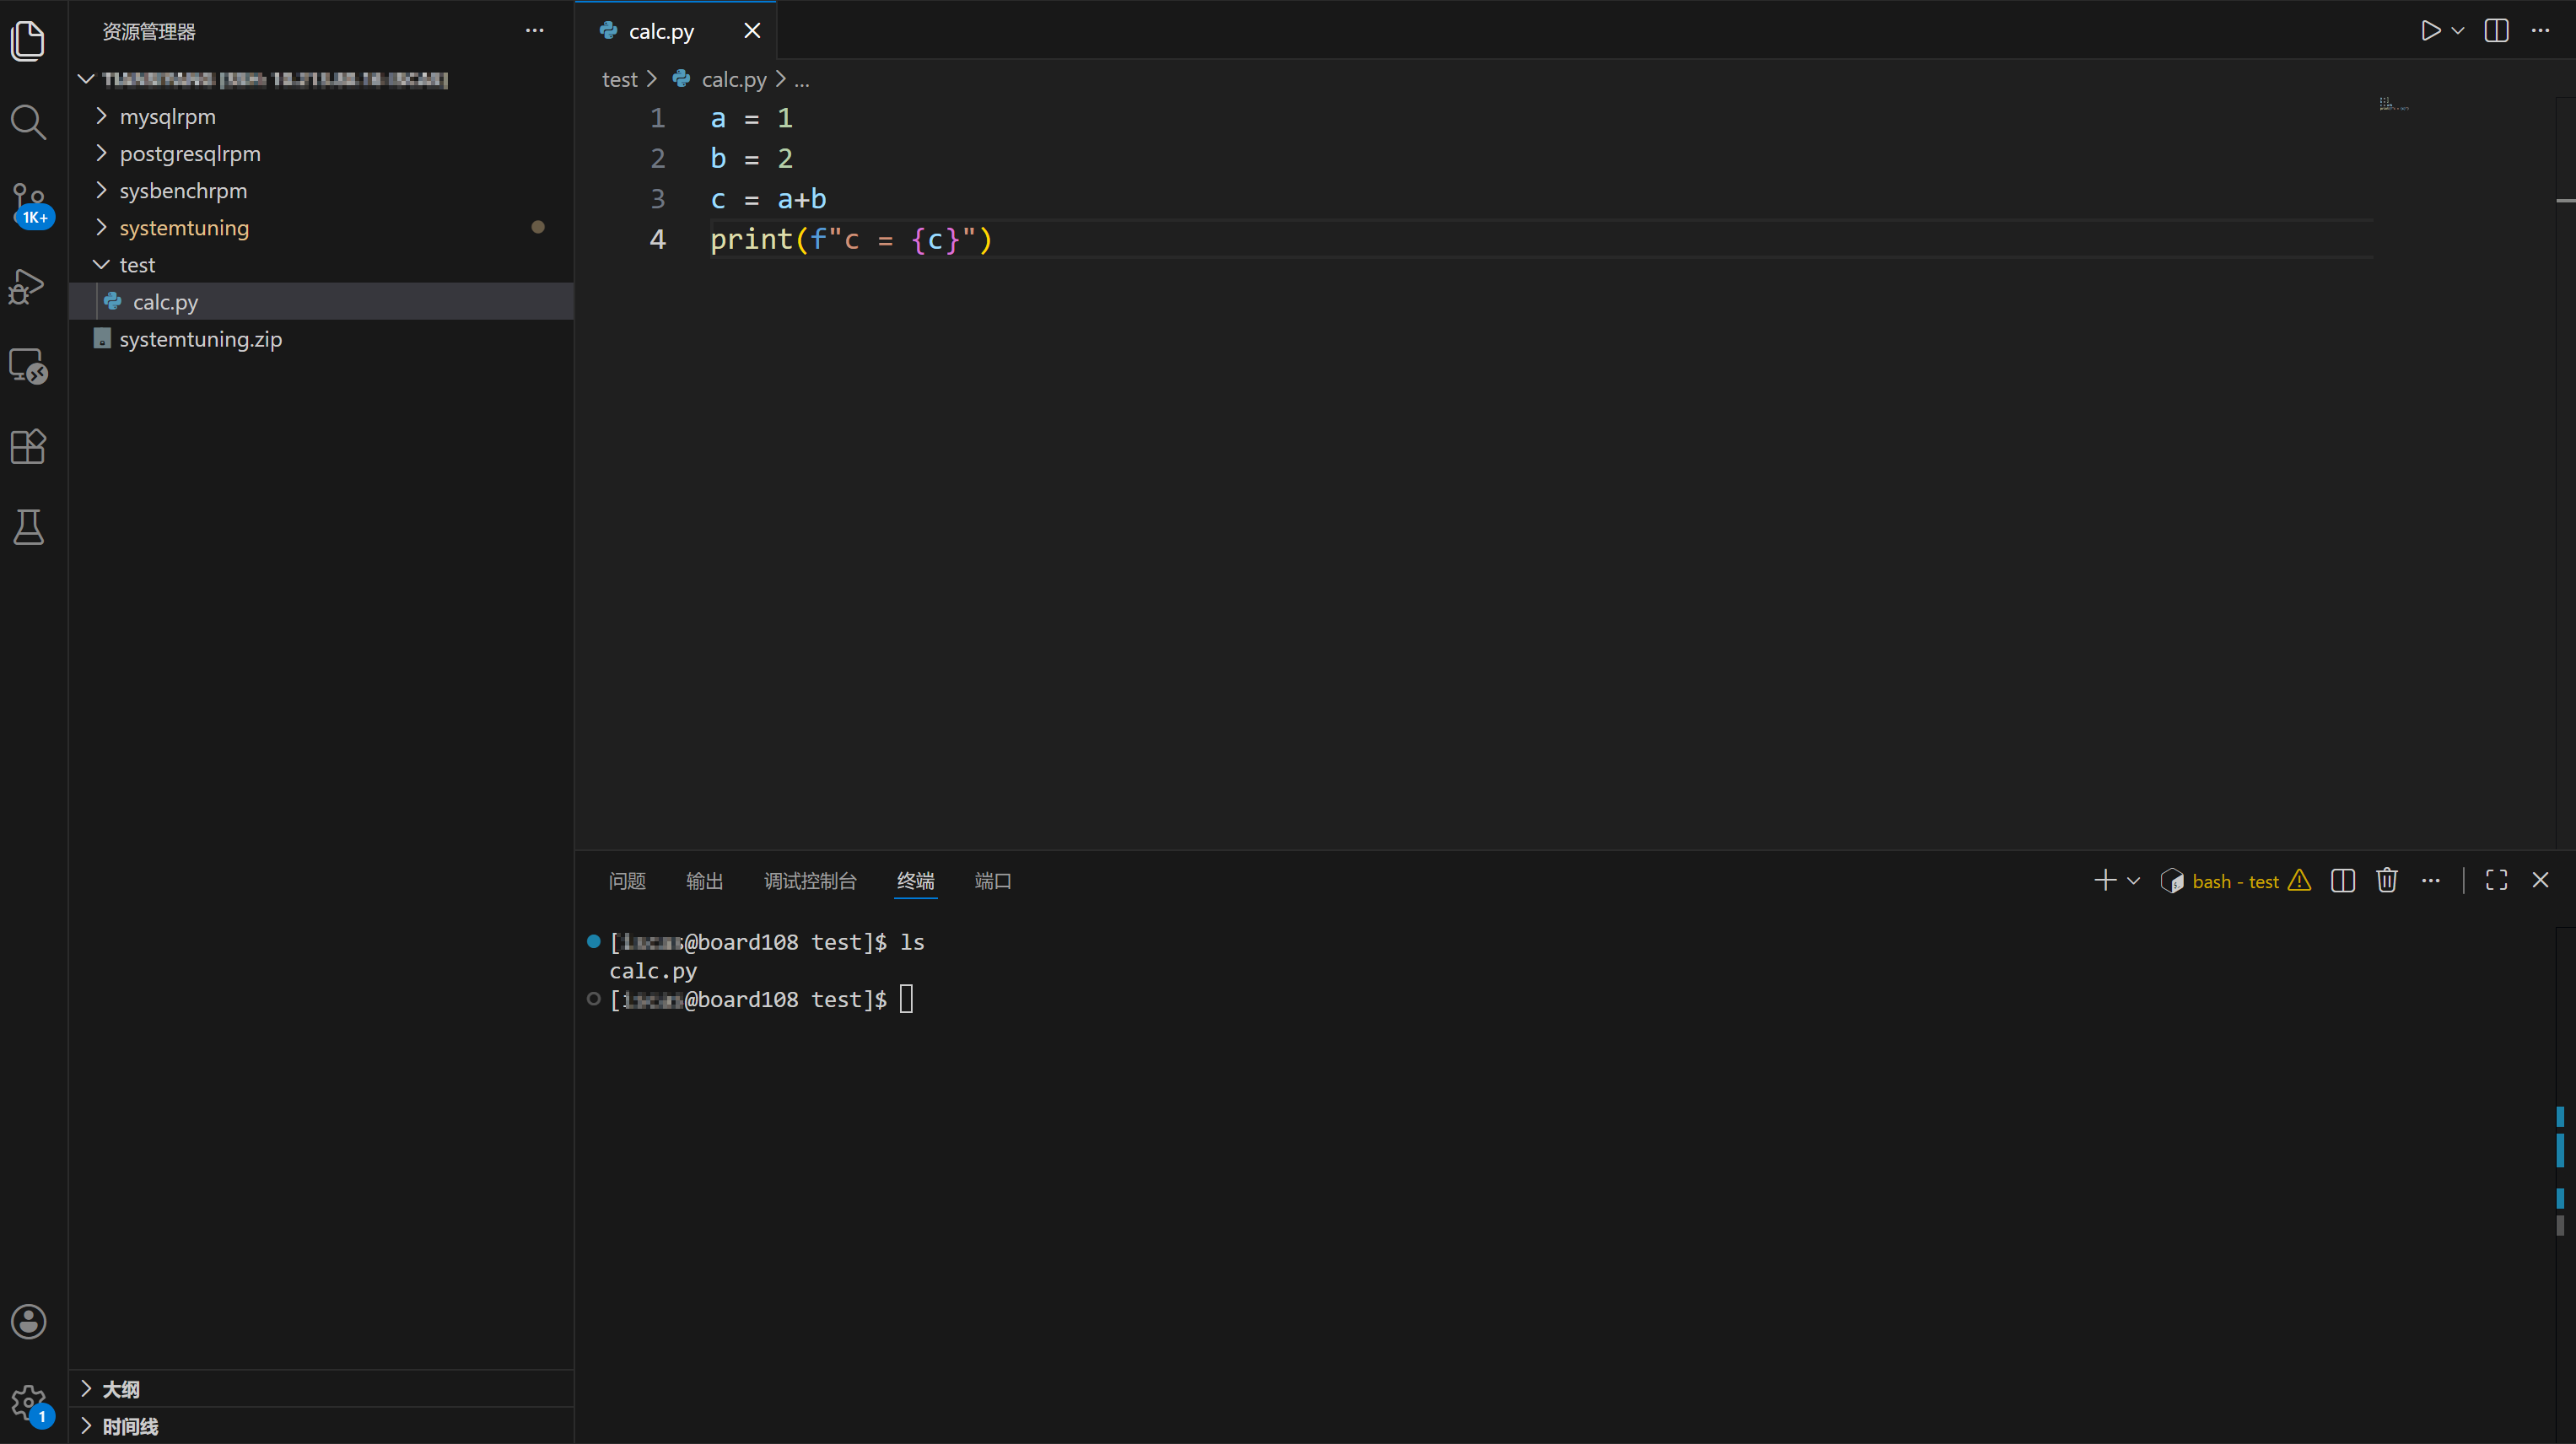
Task: Switch to the 调试控制台 debug console tab
Action: pos(810,880)
